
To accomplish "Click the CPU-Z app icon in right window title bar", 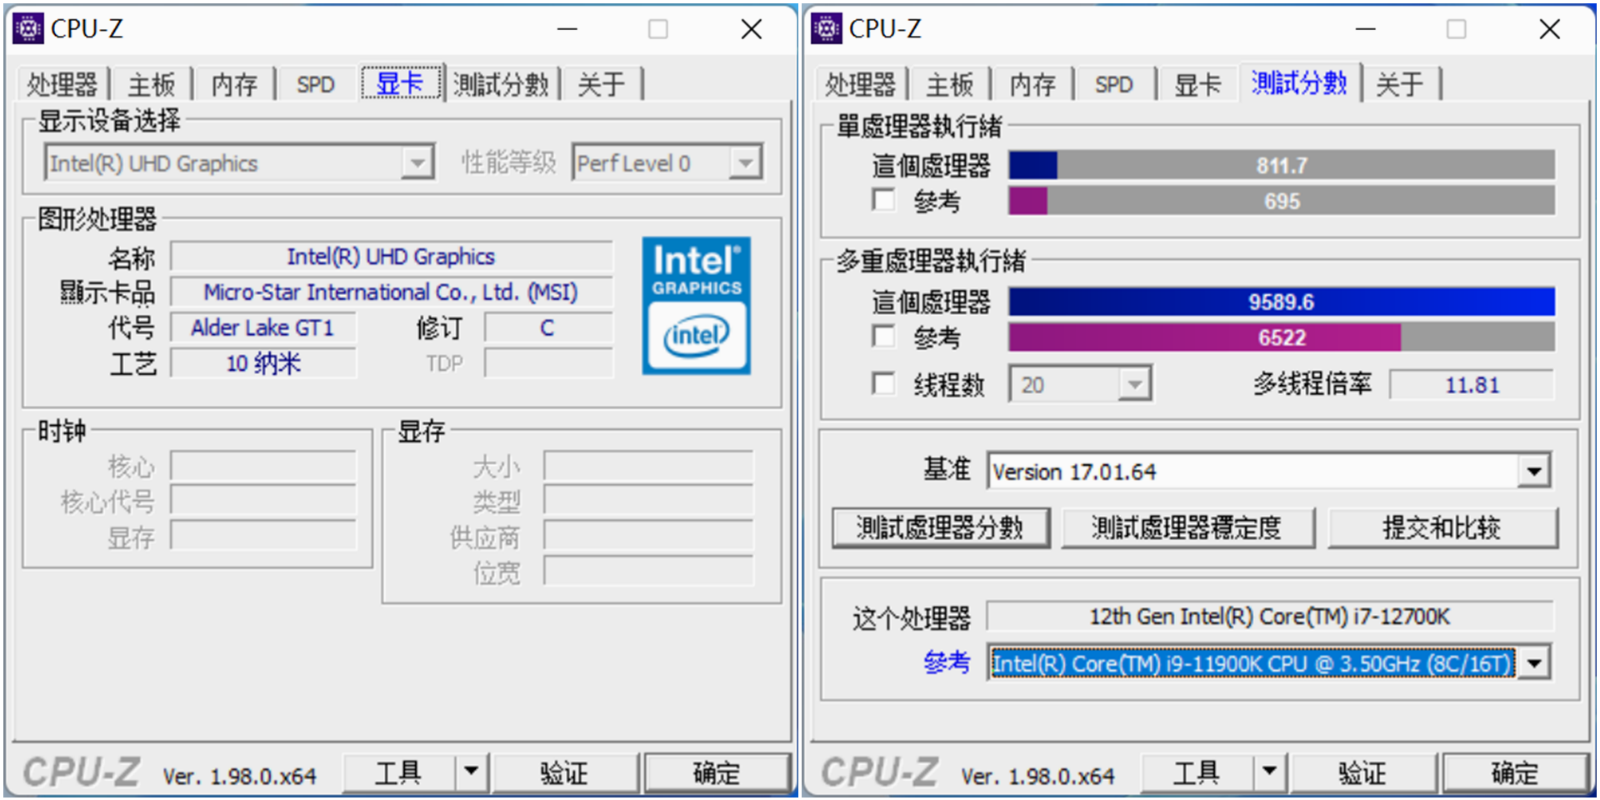I will (x=826, y=29).
